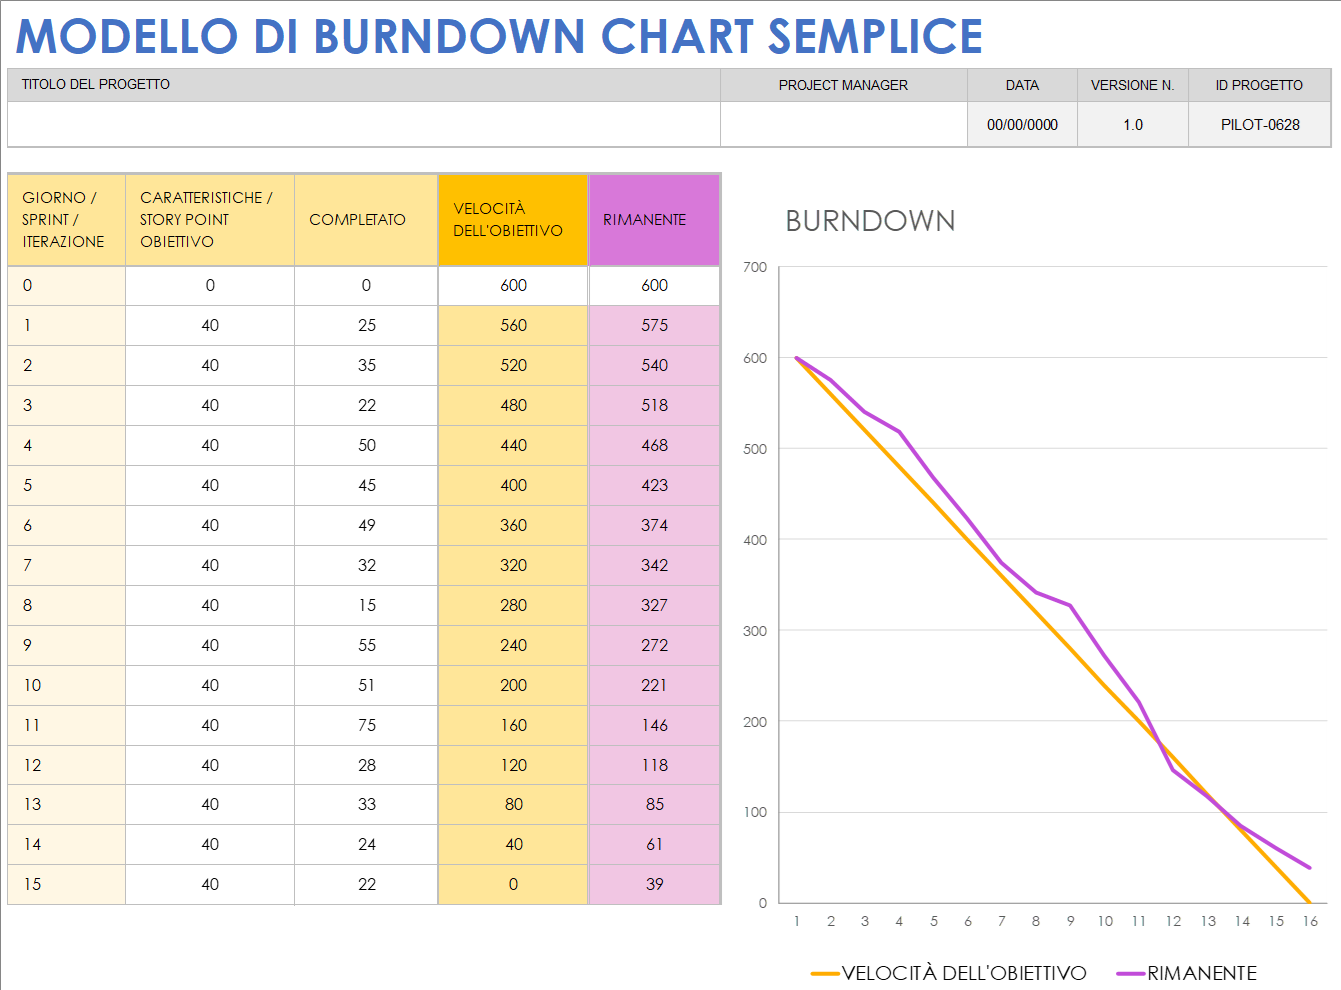Select the purple RIMANENTE column header
Screen dimensions: 1341x990
653,220
